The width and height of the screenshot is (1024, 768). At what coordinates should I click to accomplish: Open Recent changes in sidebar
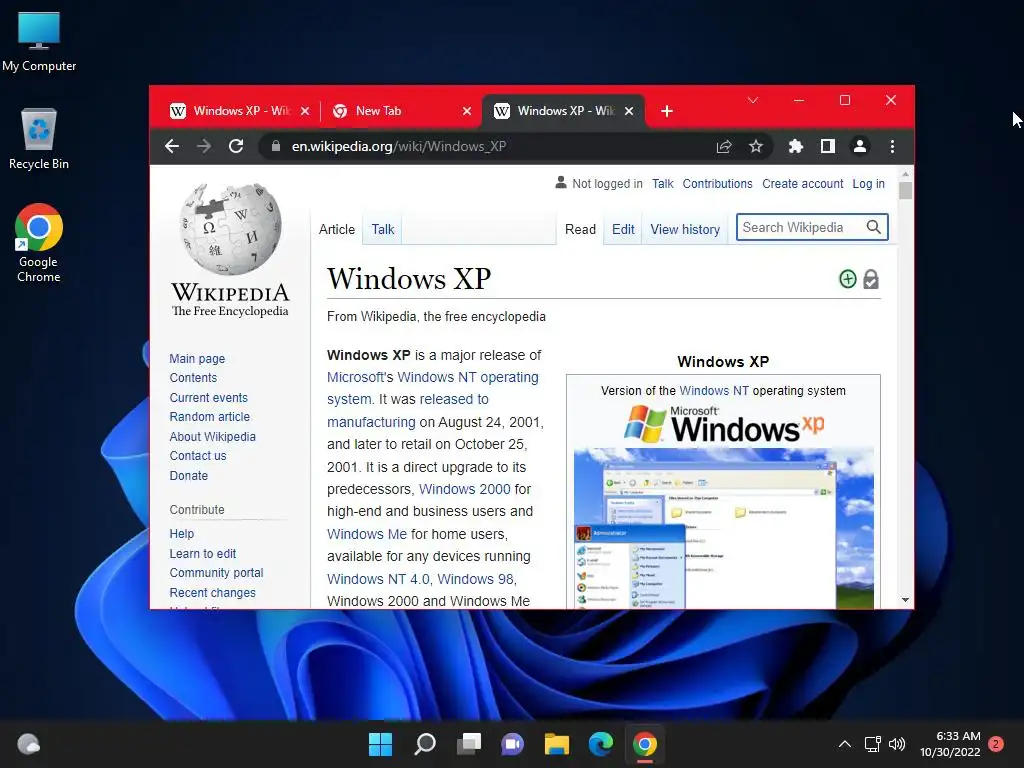click(x=212, y=593)
